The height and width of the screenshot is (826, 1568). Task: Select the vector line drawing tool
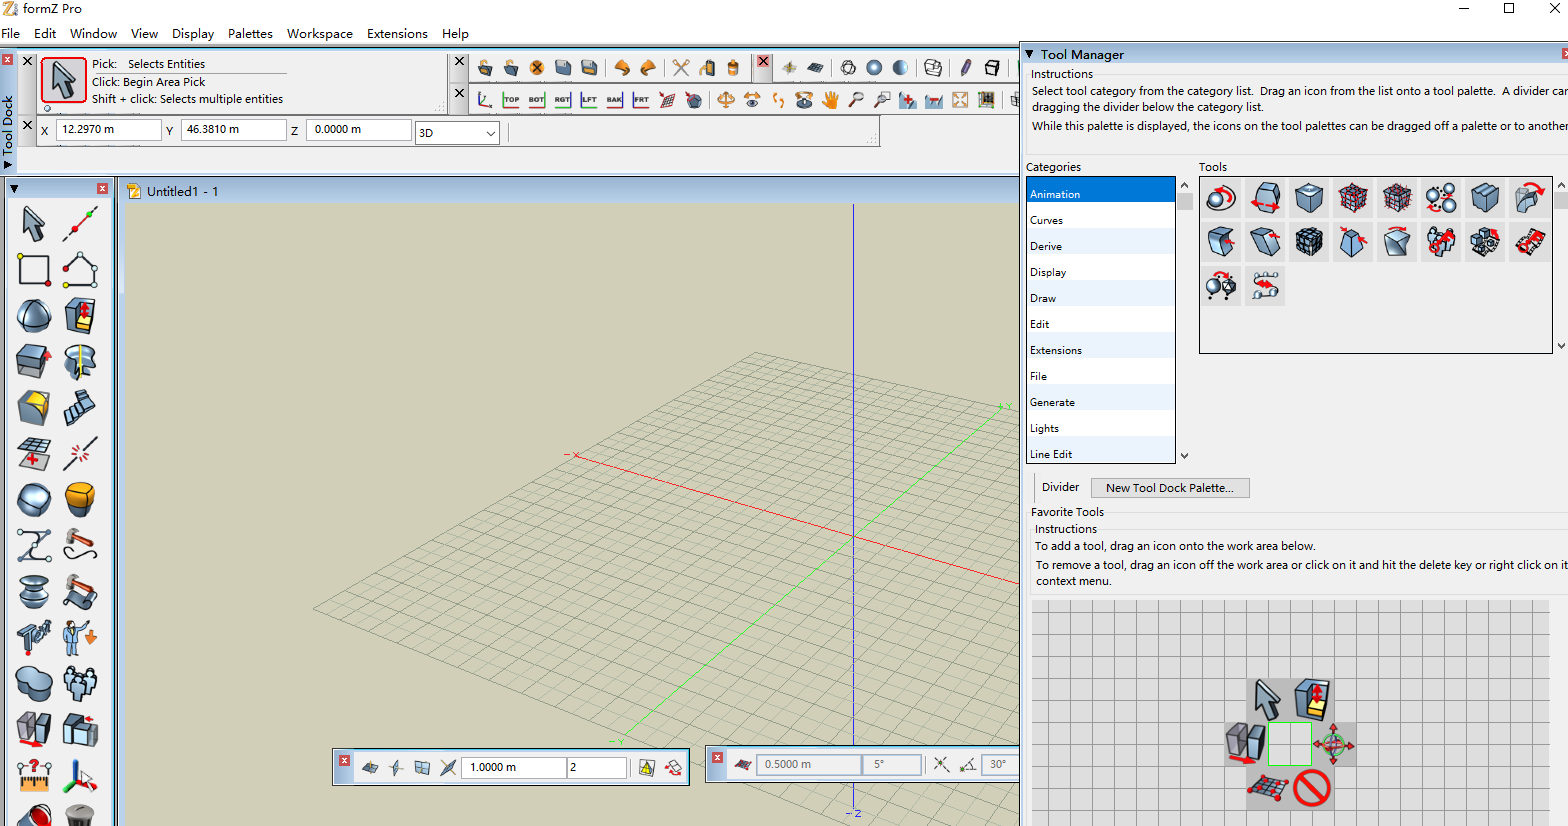tap(79, 224)
